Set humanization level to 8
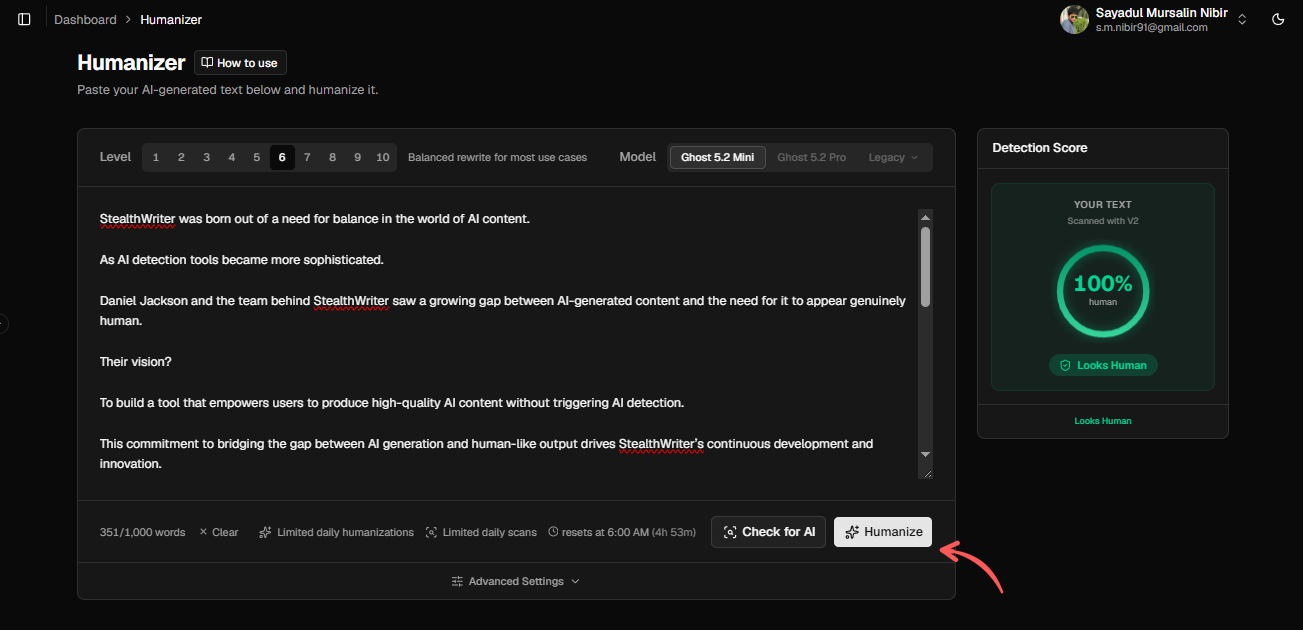The width and height of the screenshot is (1303, 630). coord(332,157)
